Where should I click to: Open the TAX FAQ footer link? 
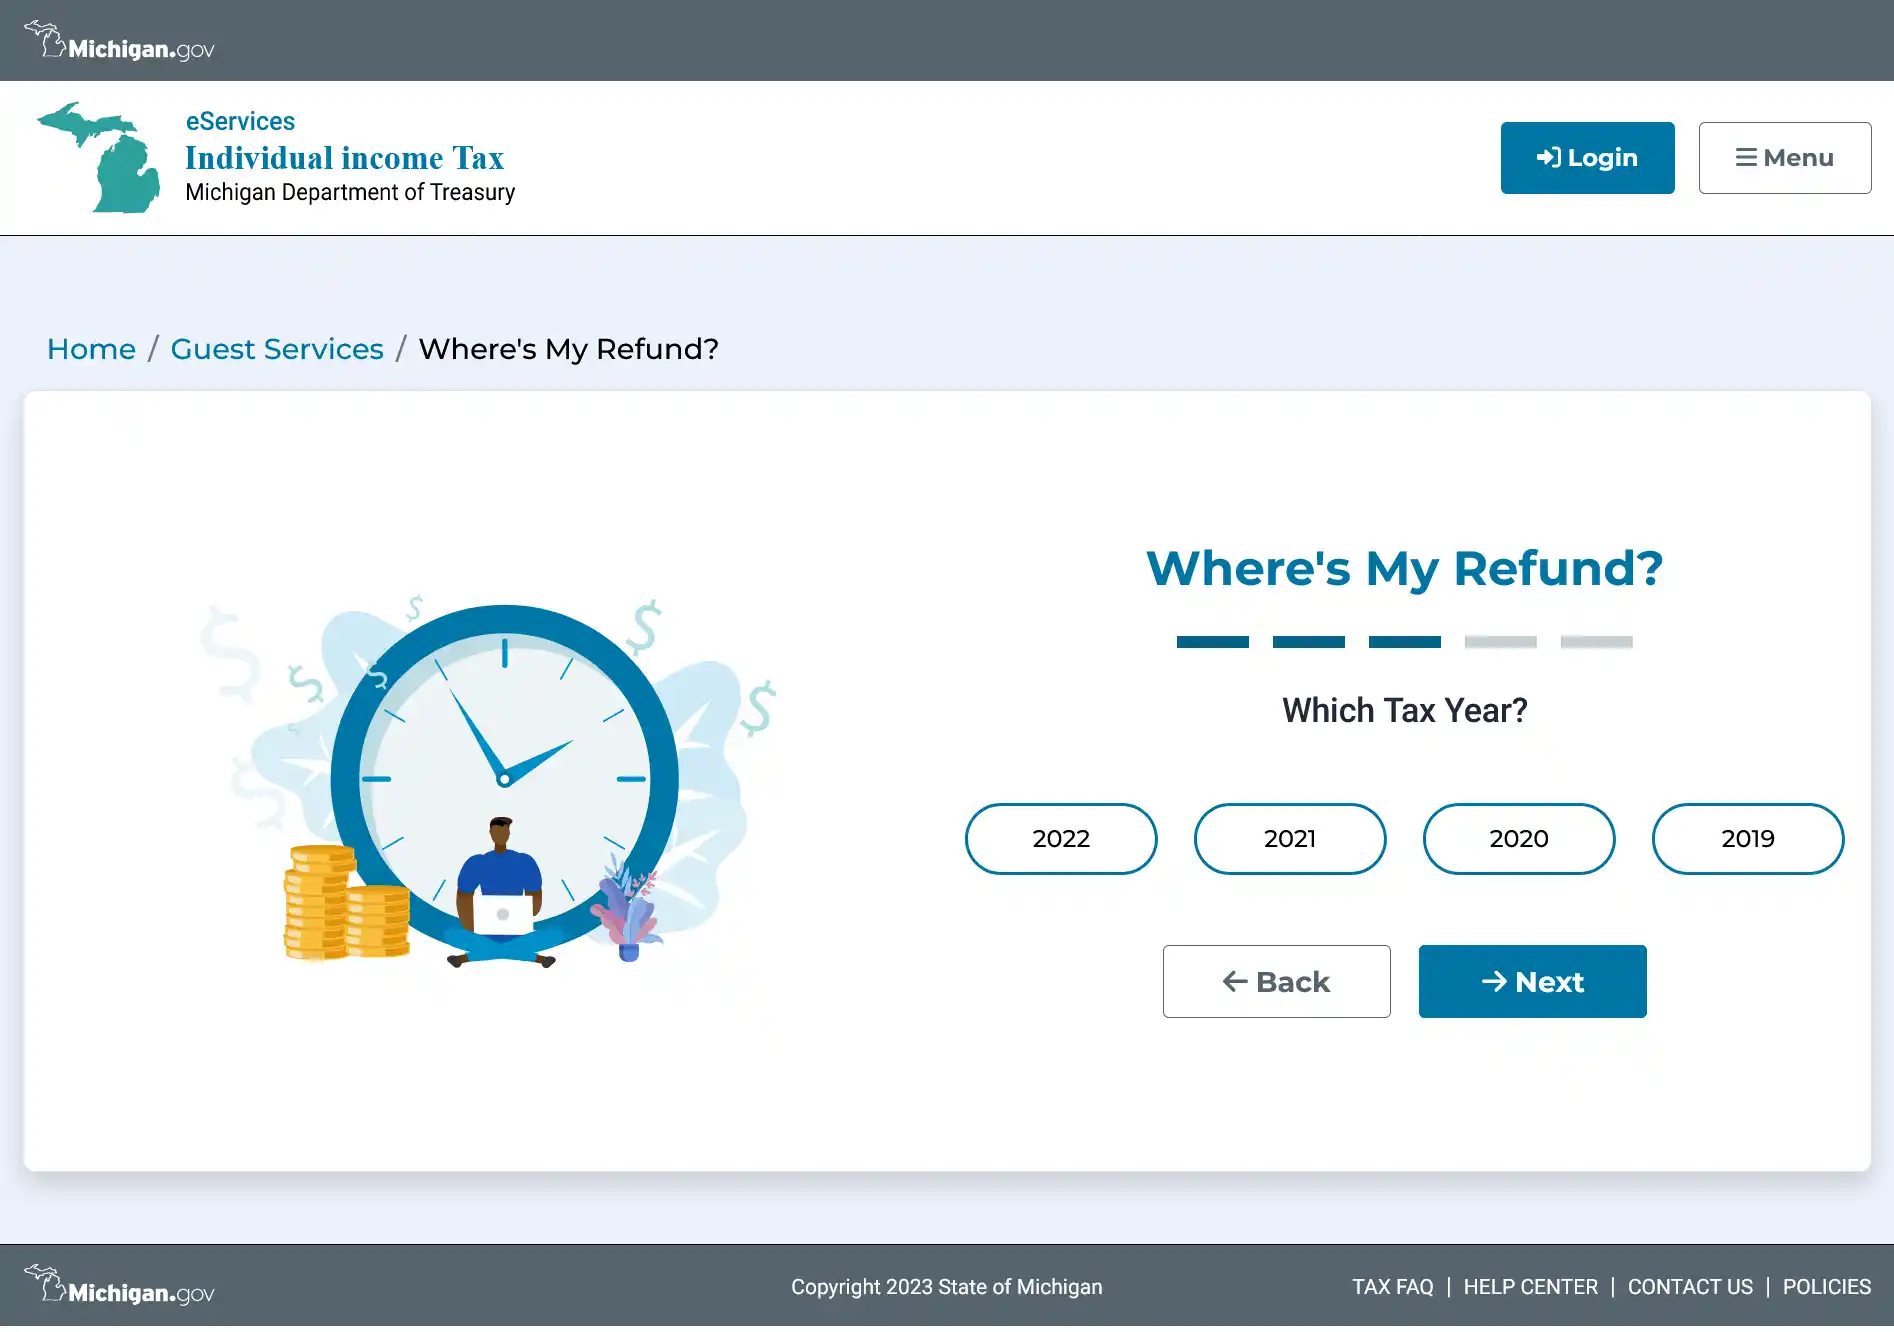[1392, 1287]
